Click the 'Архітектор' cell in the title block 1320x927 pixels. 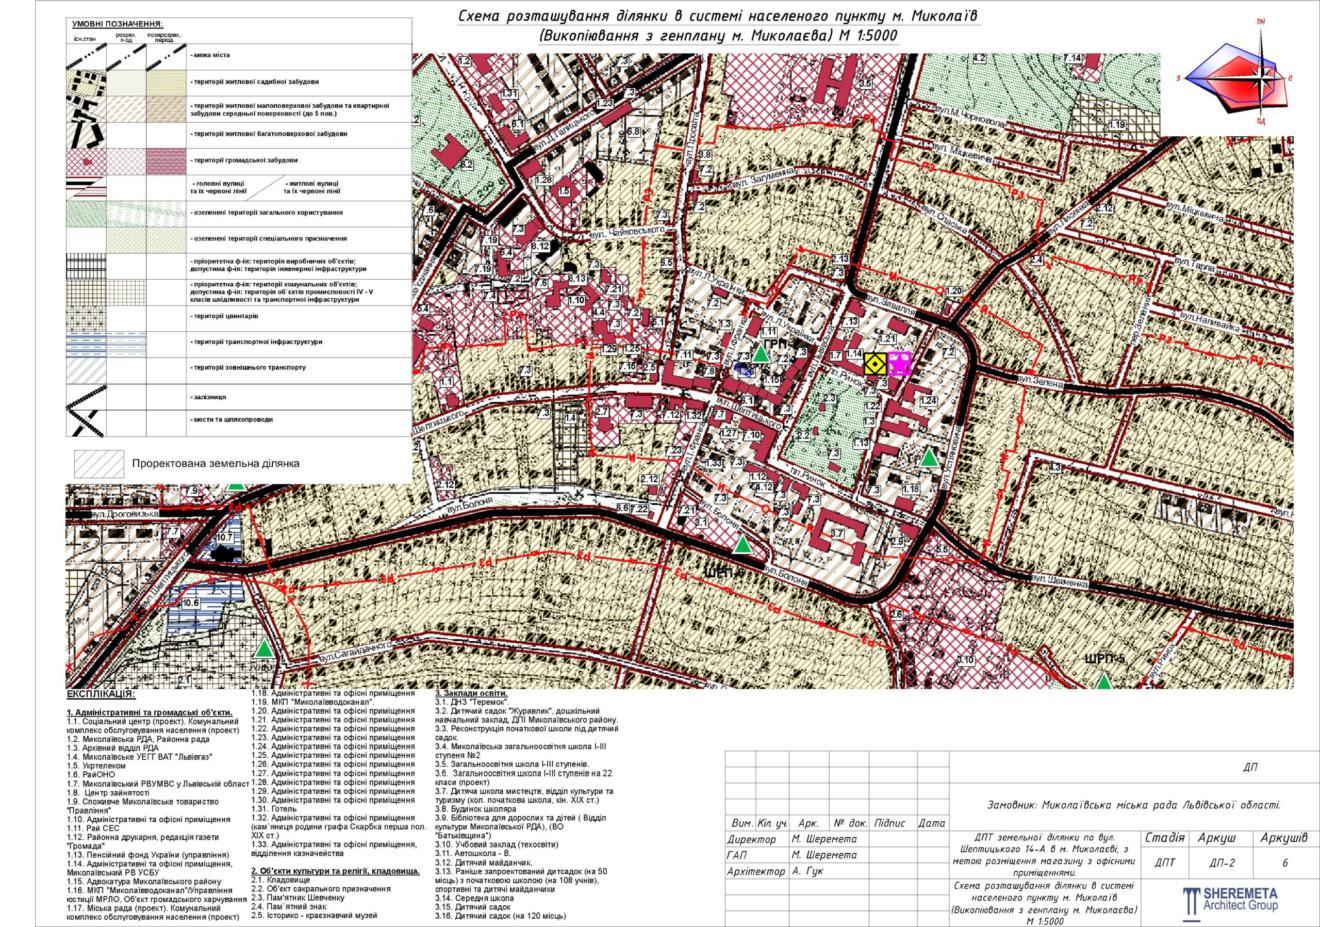tap(759, 872)
